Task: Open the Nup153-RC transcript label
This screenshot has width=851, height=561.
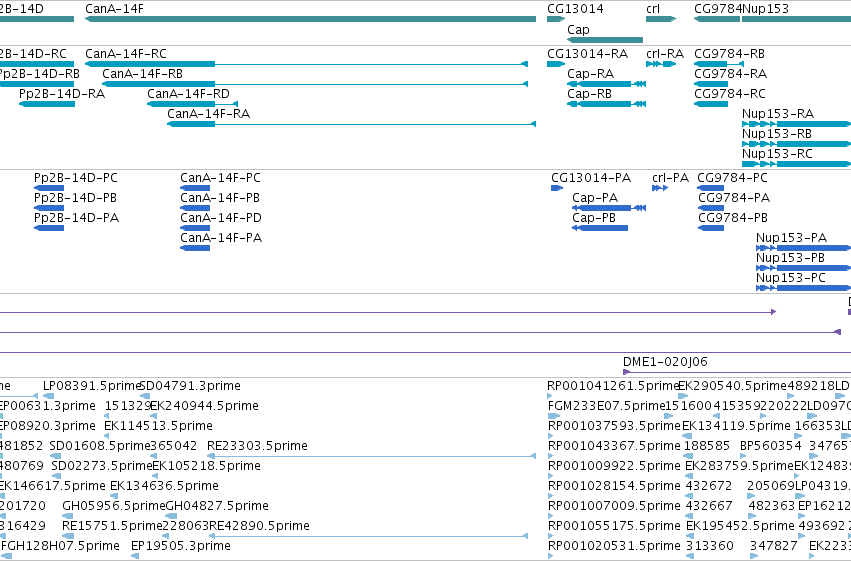Action: pos(777,154)
